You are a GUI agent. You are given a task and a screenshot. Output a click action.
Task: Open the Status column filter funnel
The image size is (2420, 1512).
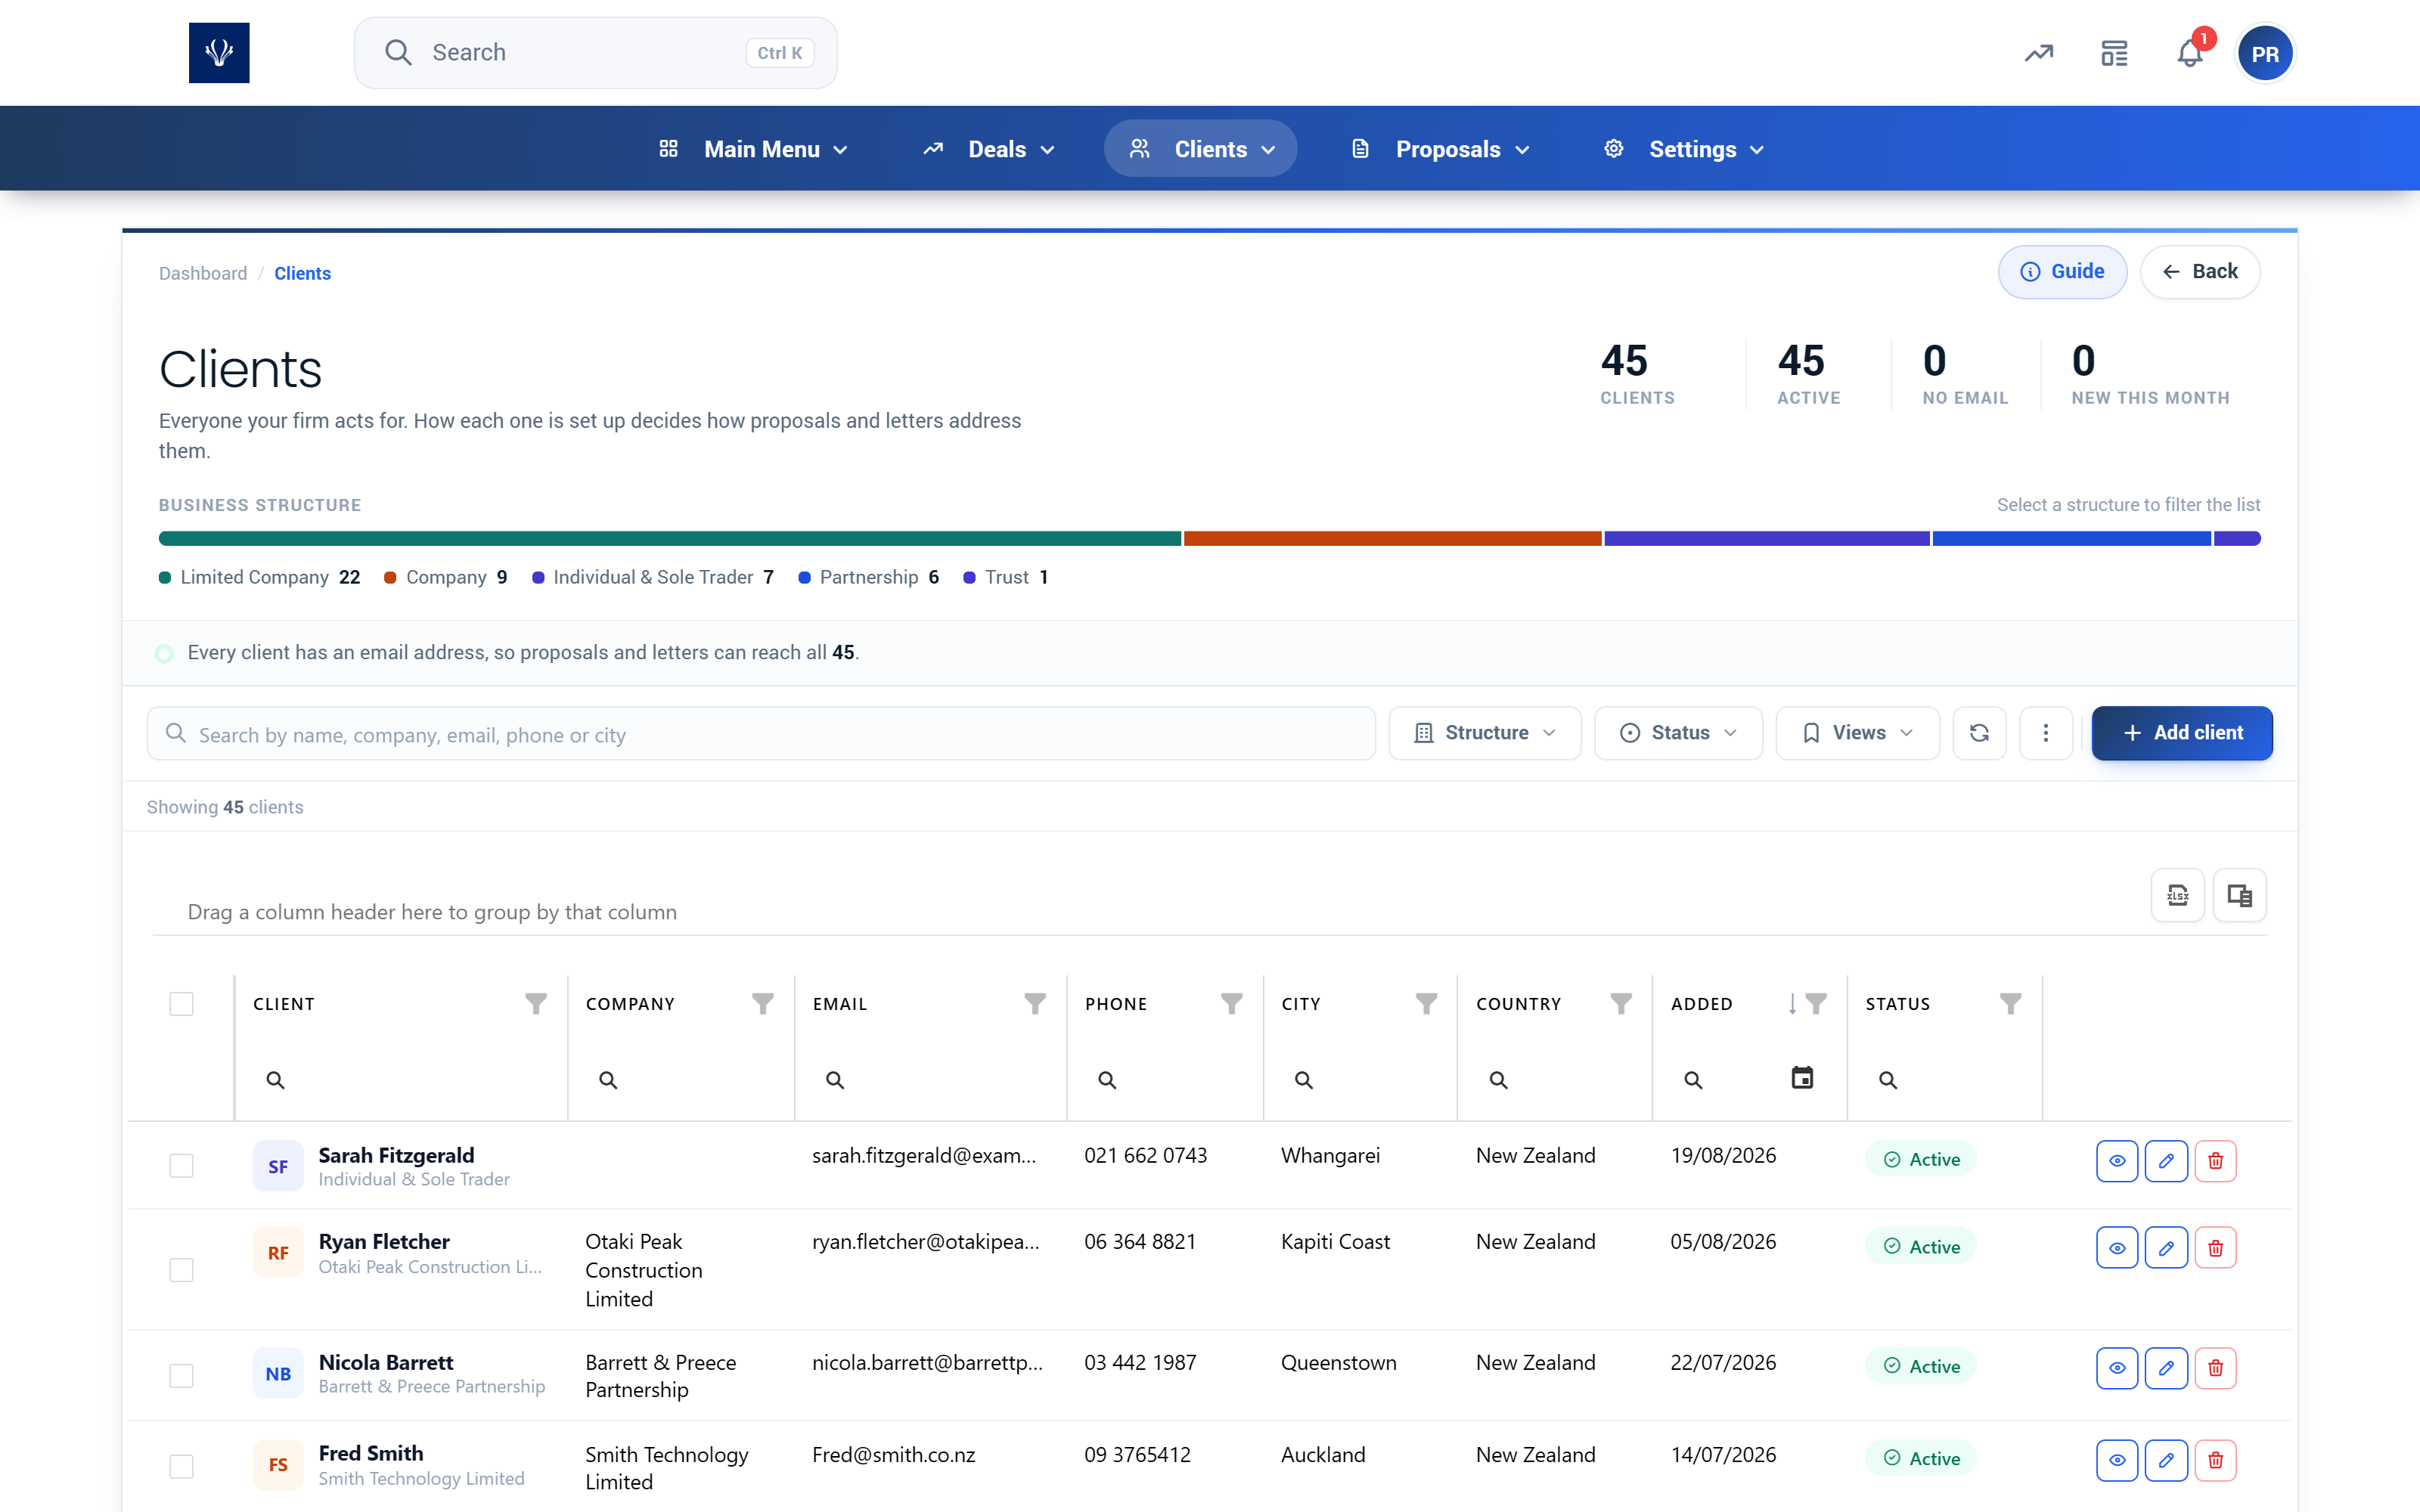pyautogui.click(x=2010, y=1003)
